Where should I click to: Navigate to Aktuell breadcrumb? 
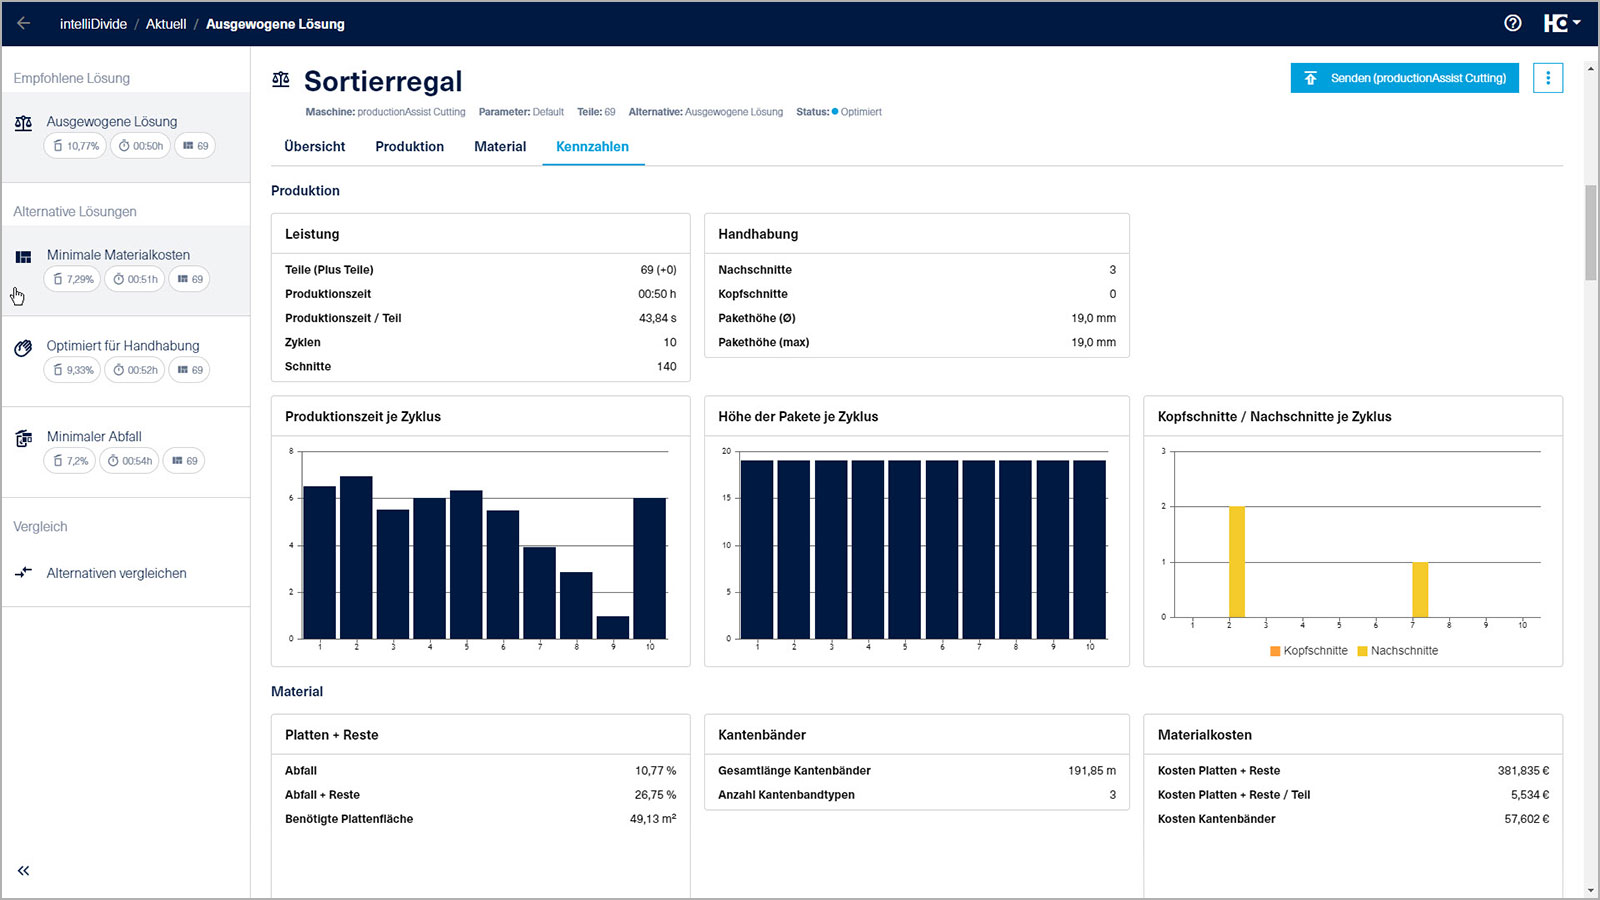166,24
